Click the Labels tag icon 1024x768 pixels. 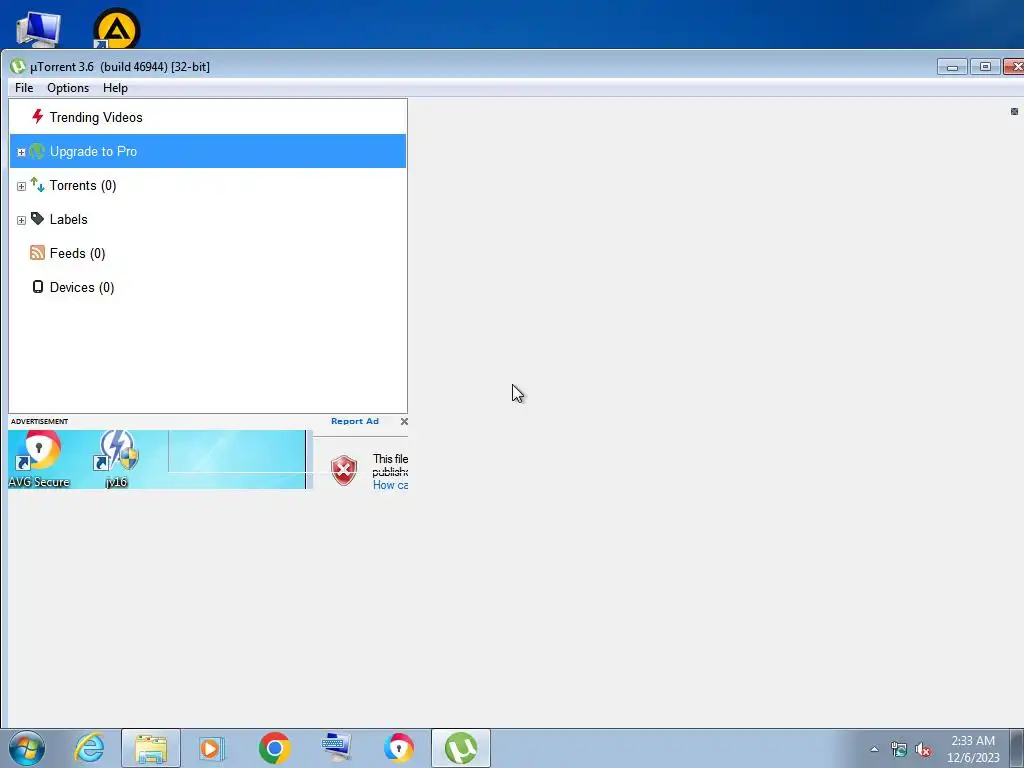37,219
